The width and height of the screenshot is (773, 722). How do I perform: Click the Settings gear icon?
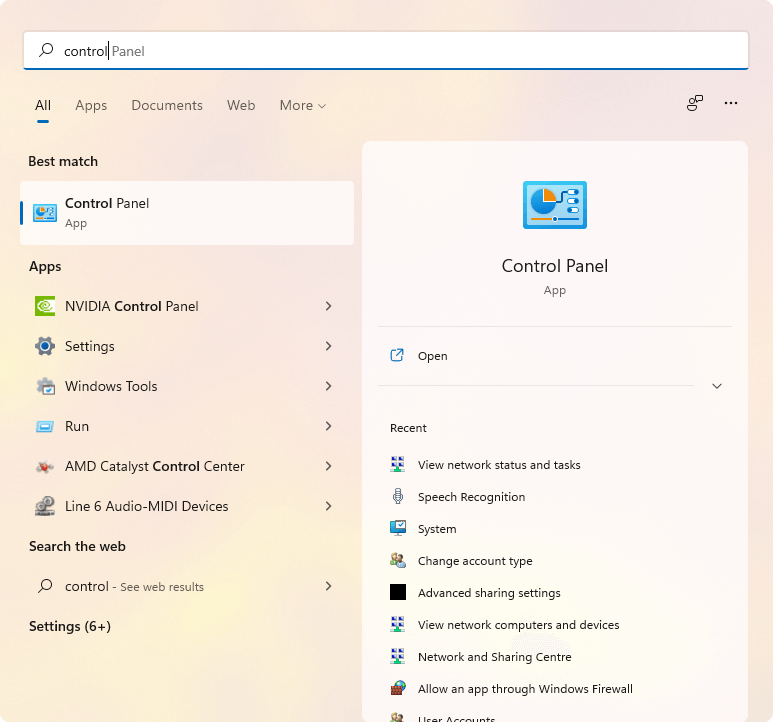click(x=45, y=346)
